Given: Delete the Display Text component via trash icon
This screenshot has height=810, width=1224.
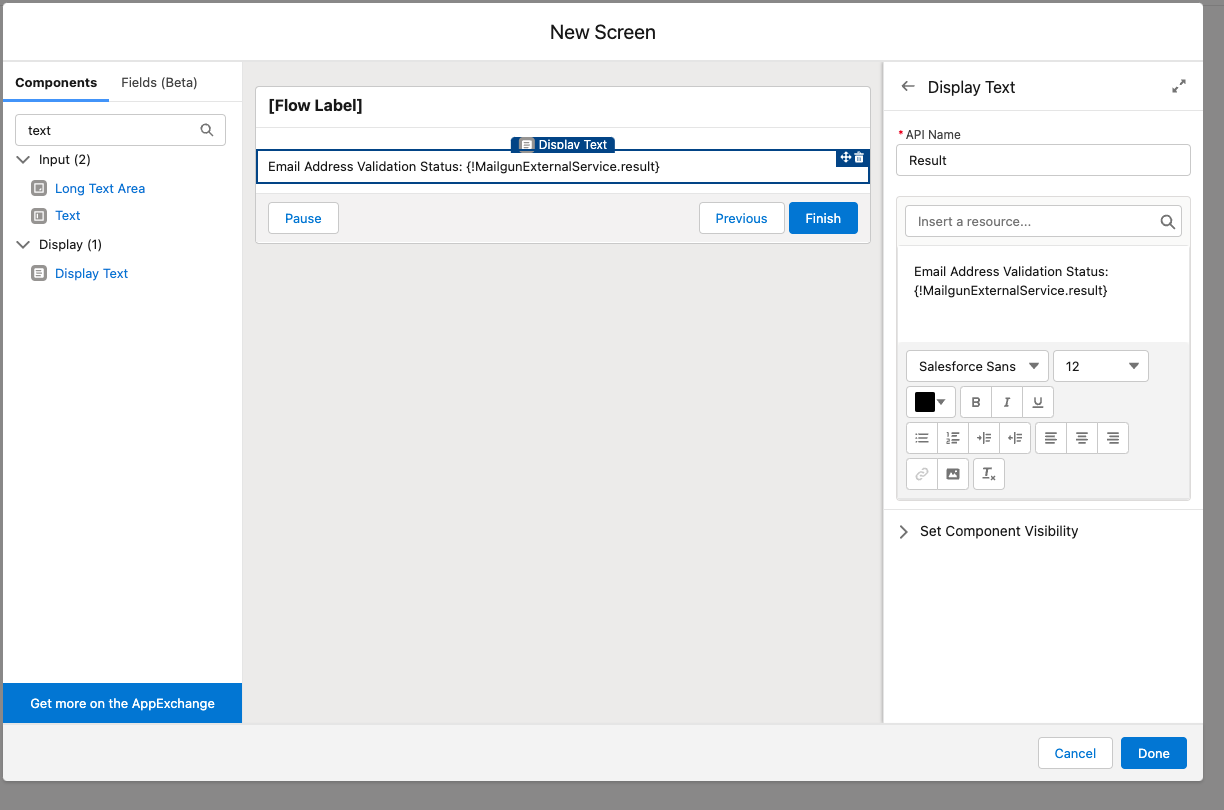Looking at the screenshot, I should coord(859,157).
